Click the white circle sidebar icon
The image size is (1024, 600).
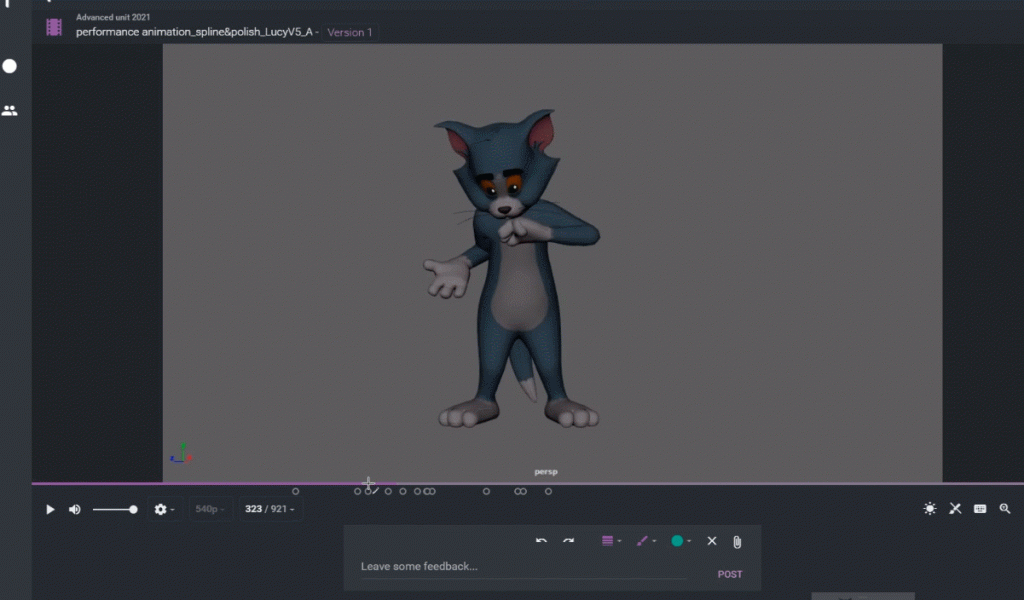coord(10,66)
